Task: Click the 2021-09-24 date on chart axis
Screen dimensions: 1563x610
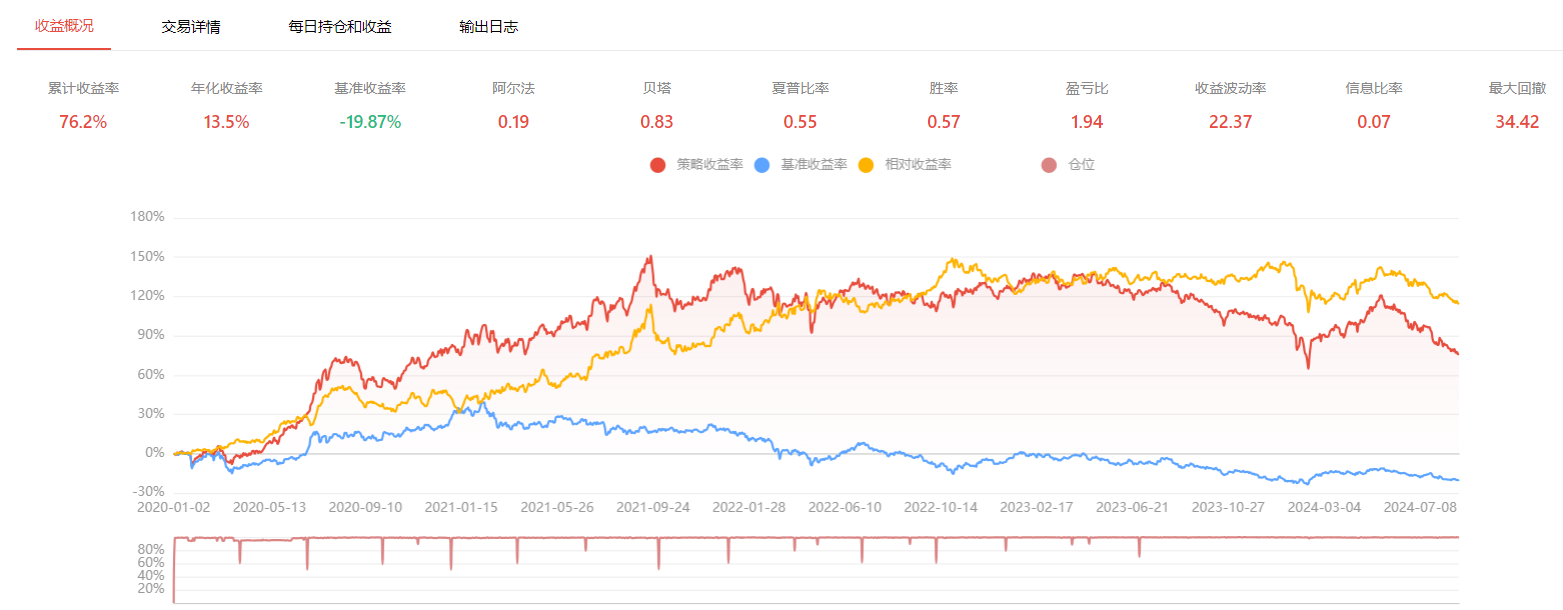Action: point(653,507)
